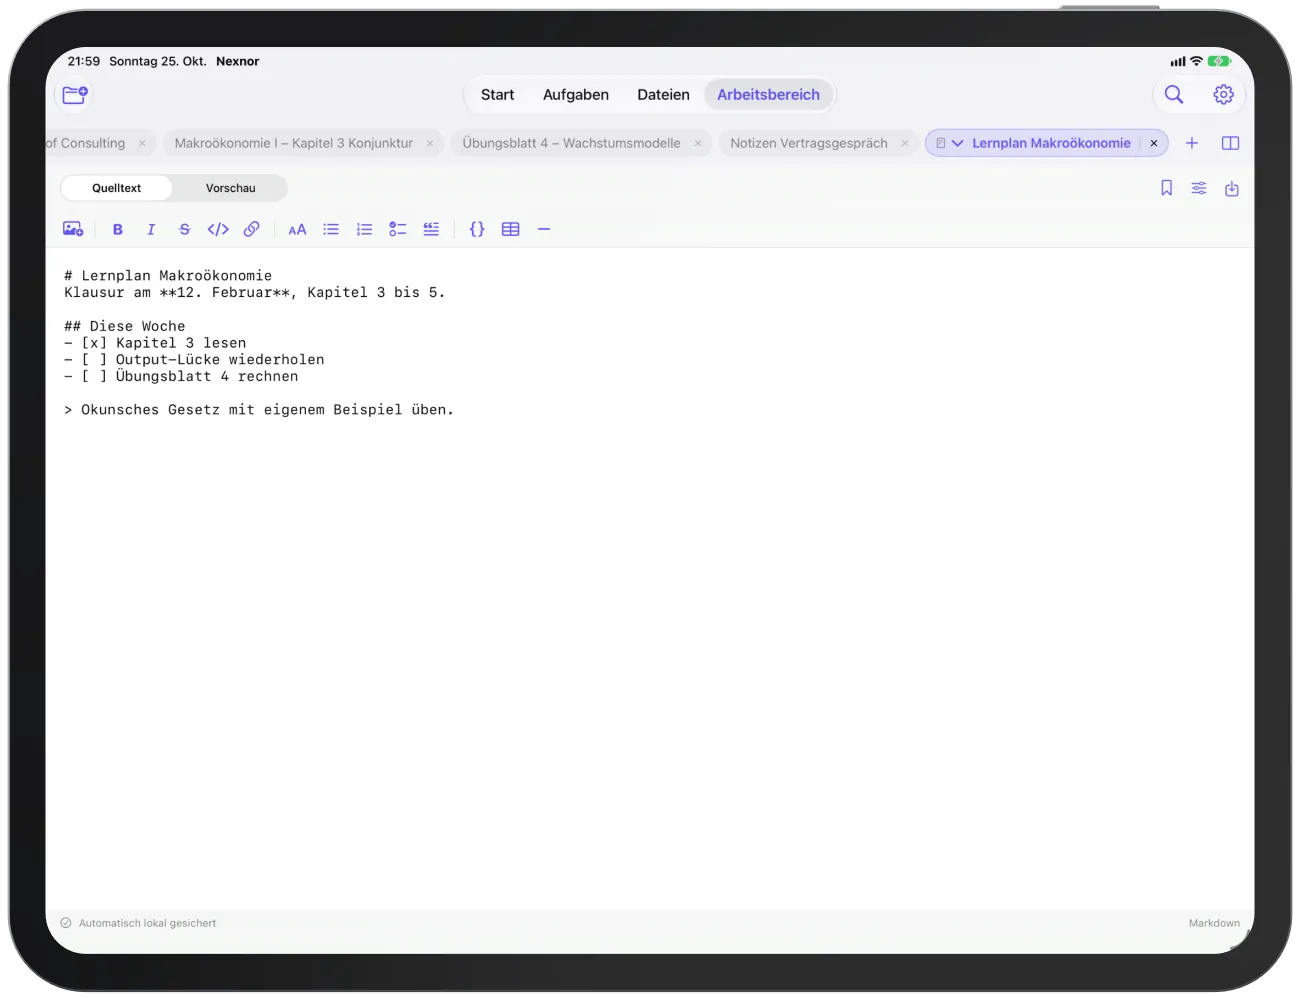Click the 'Übungsblatt 4 rechnen' line
Image resolution: width=1300 pixels, height=998 pixels.
[181, 377]
